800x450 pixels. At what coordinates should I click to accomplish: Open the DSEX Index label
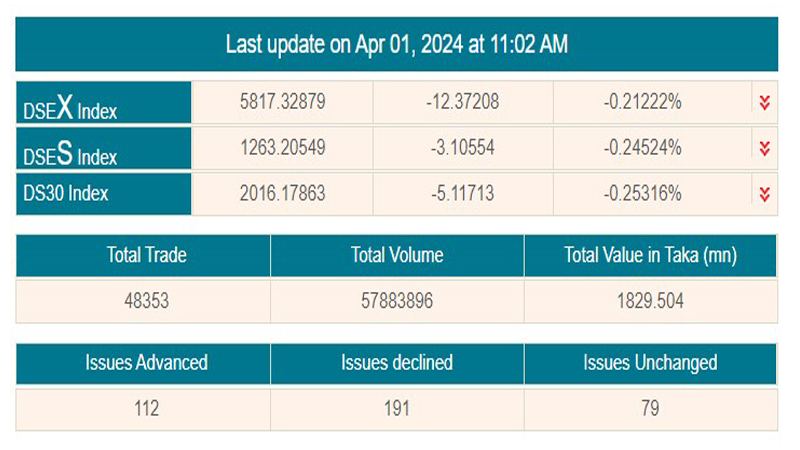(70, 106)
